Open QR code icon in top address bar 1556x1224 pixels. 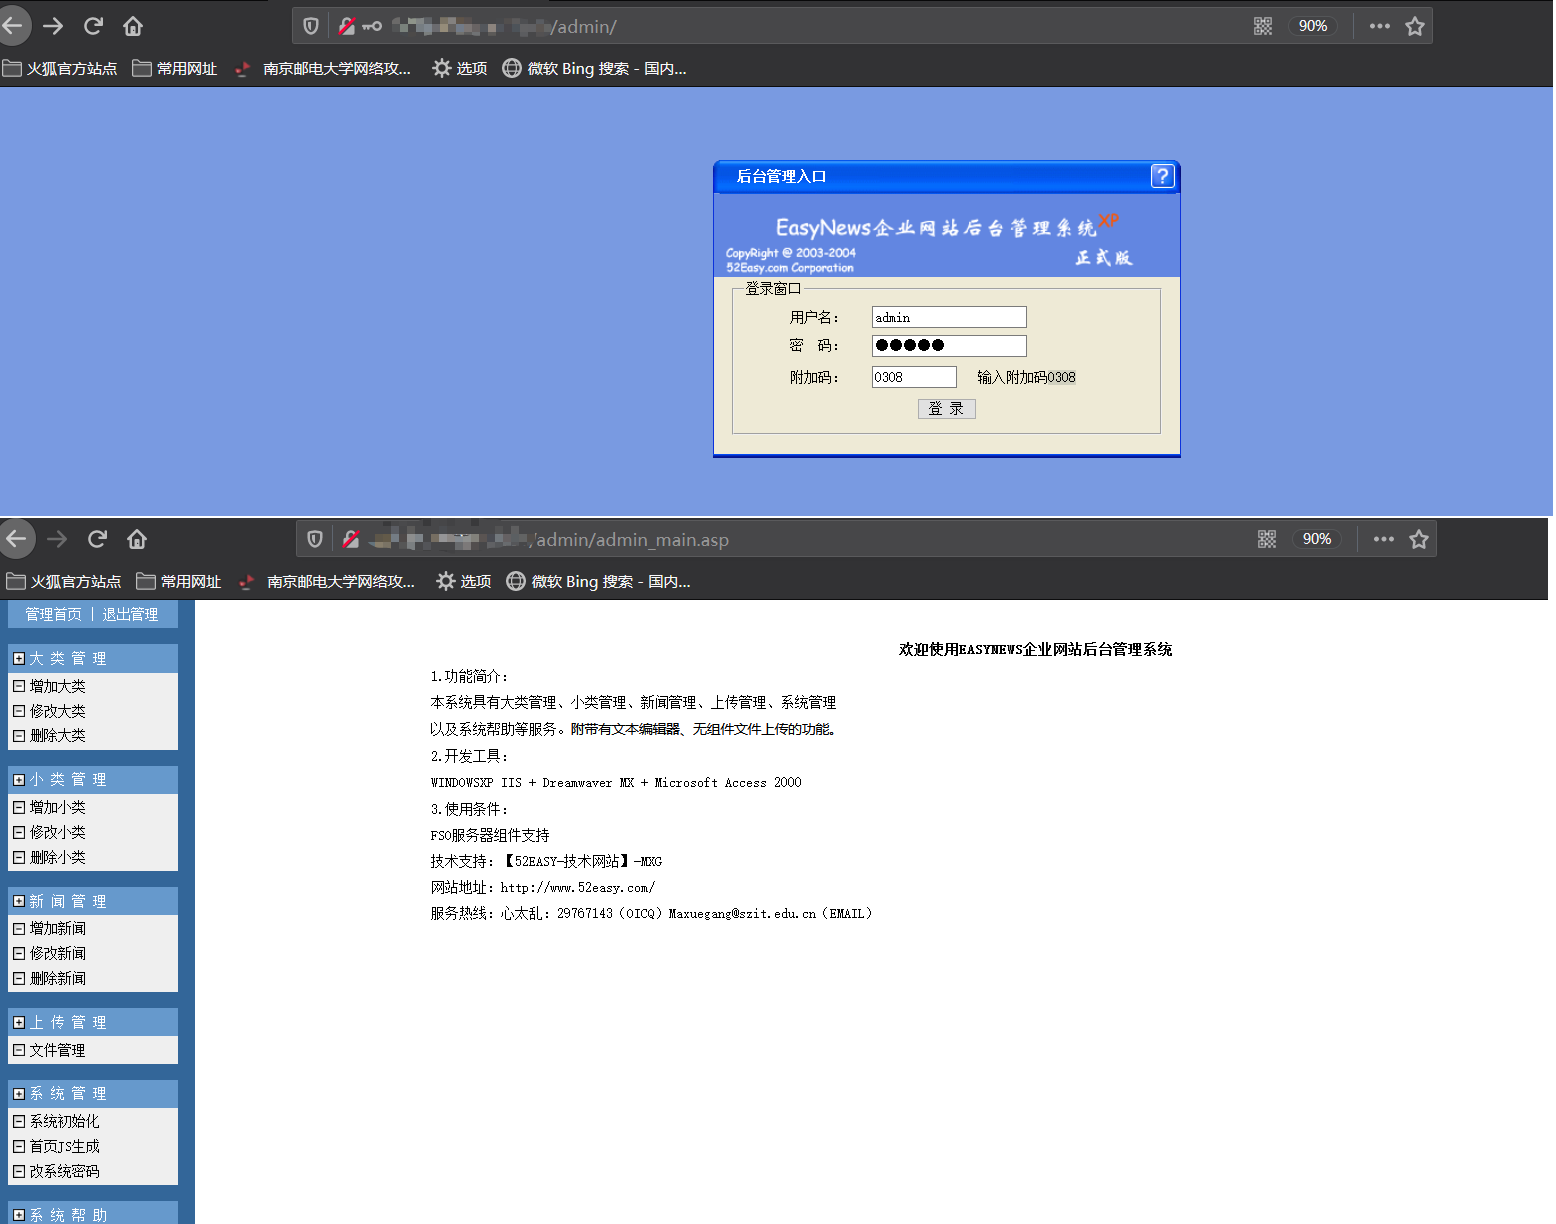click(x=1263, y=26)
